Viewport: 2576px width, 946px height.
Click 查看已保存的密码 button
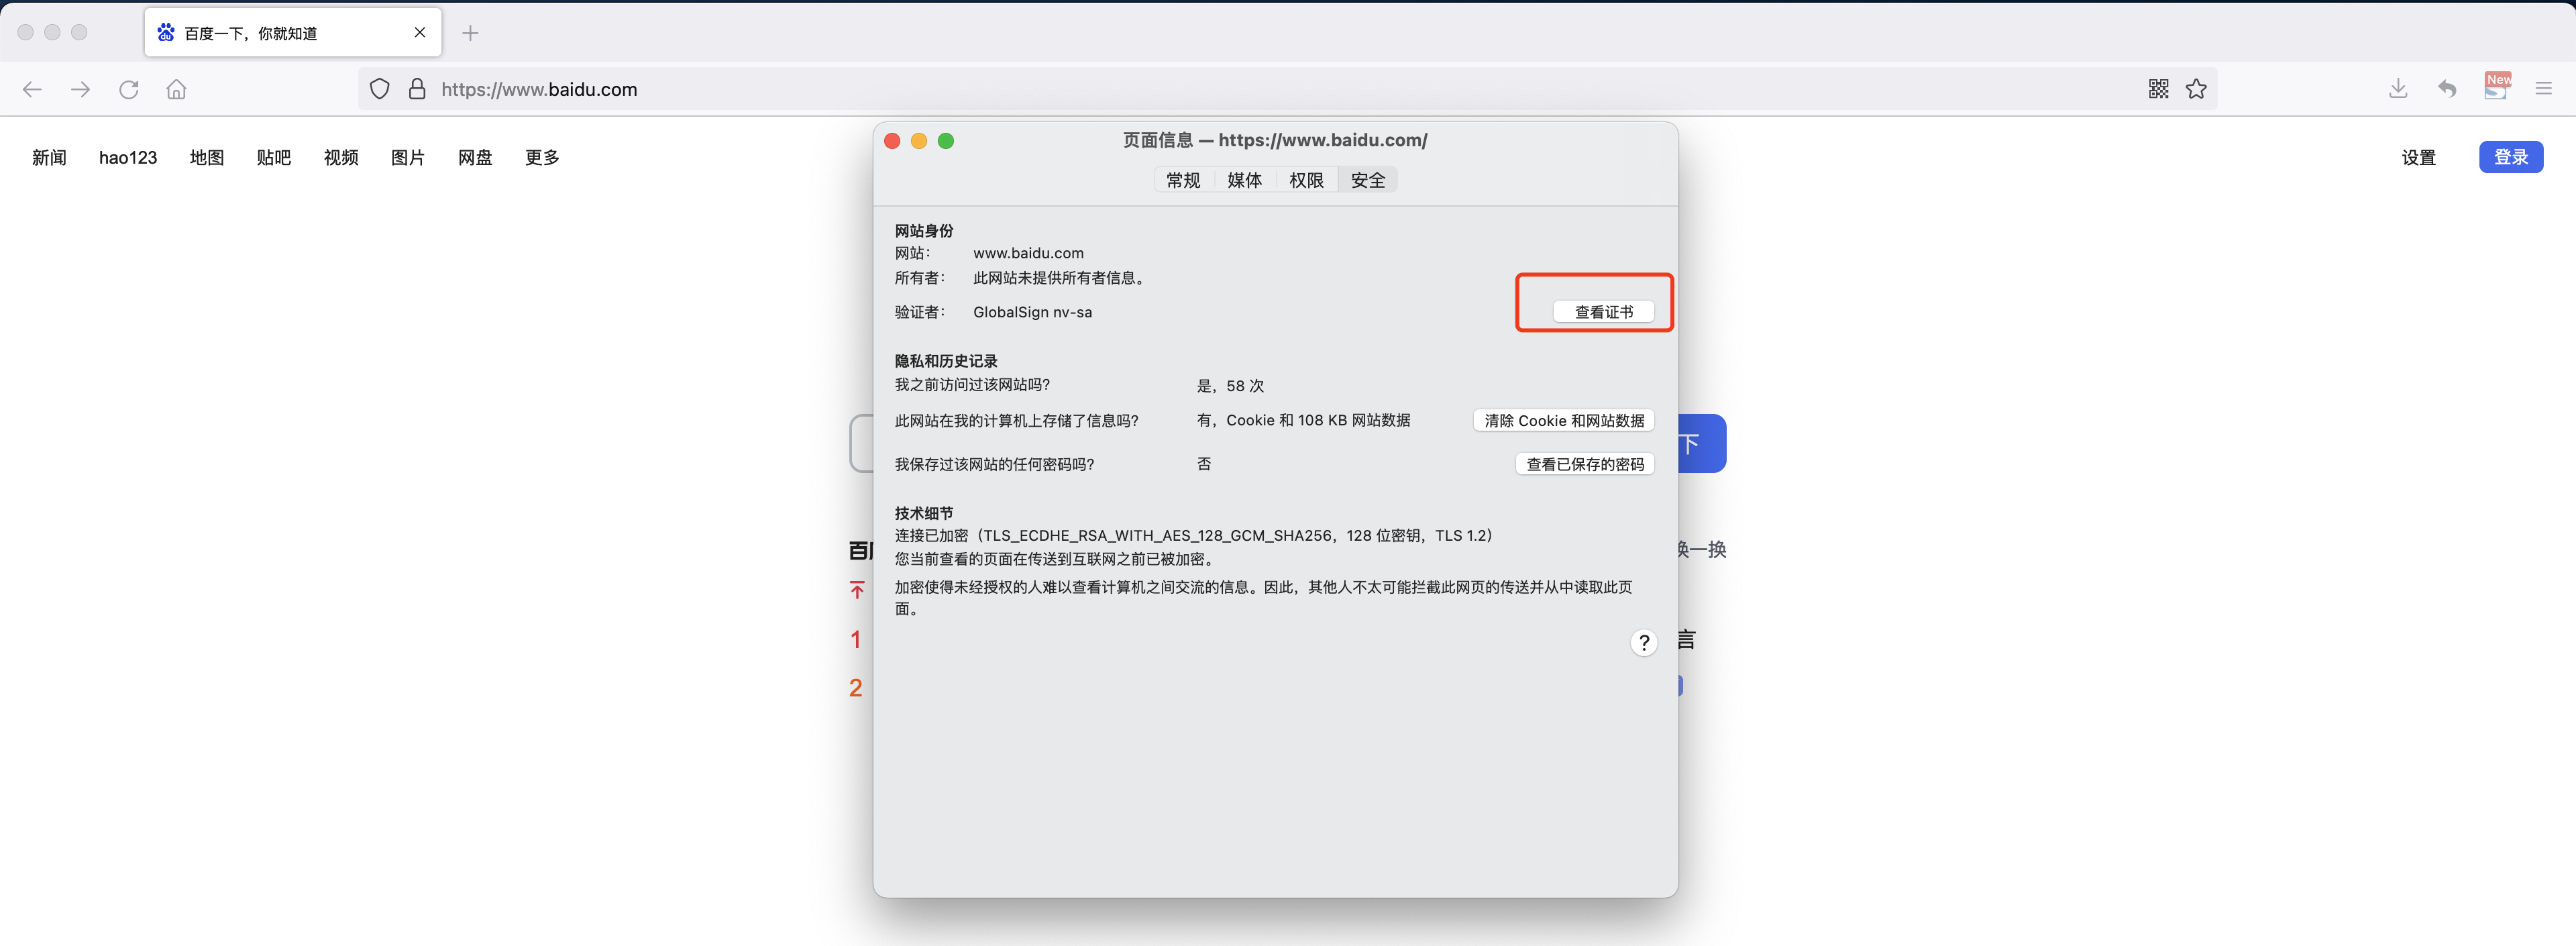[x=1585, y=464]
